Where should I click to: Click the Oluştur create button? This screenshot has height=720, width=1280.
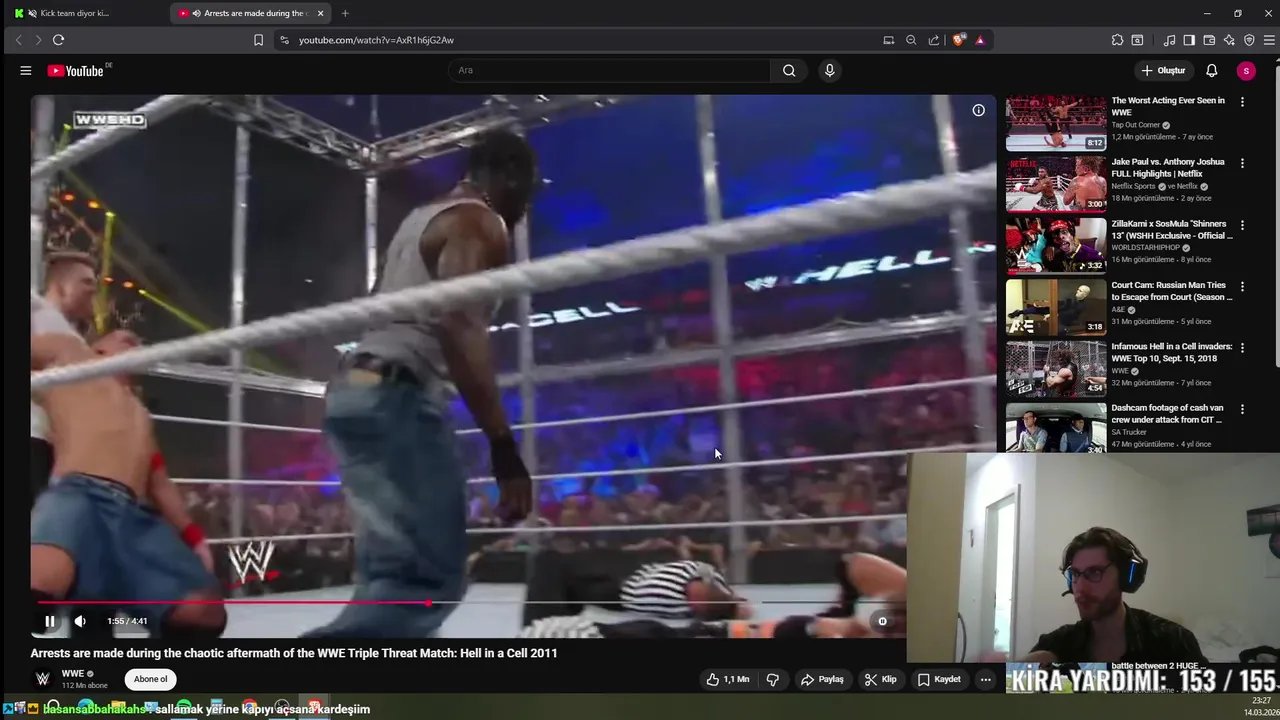click(1163, 71)
